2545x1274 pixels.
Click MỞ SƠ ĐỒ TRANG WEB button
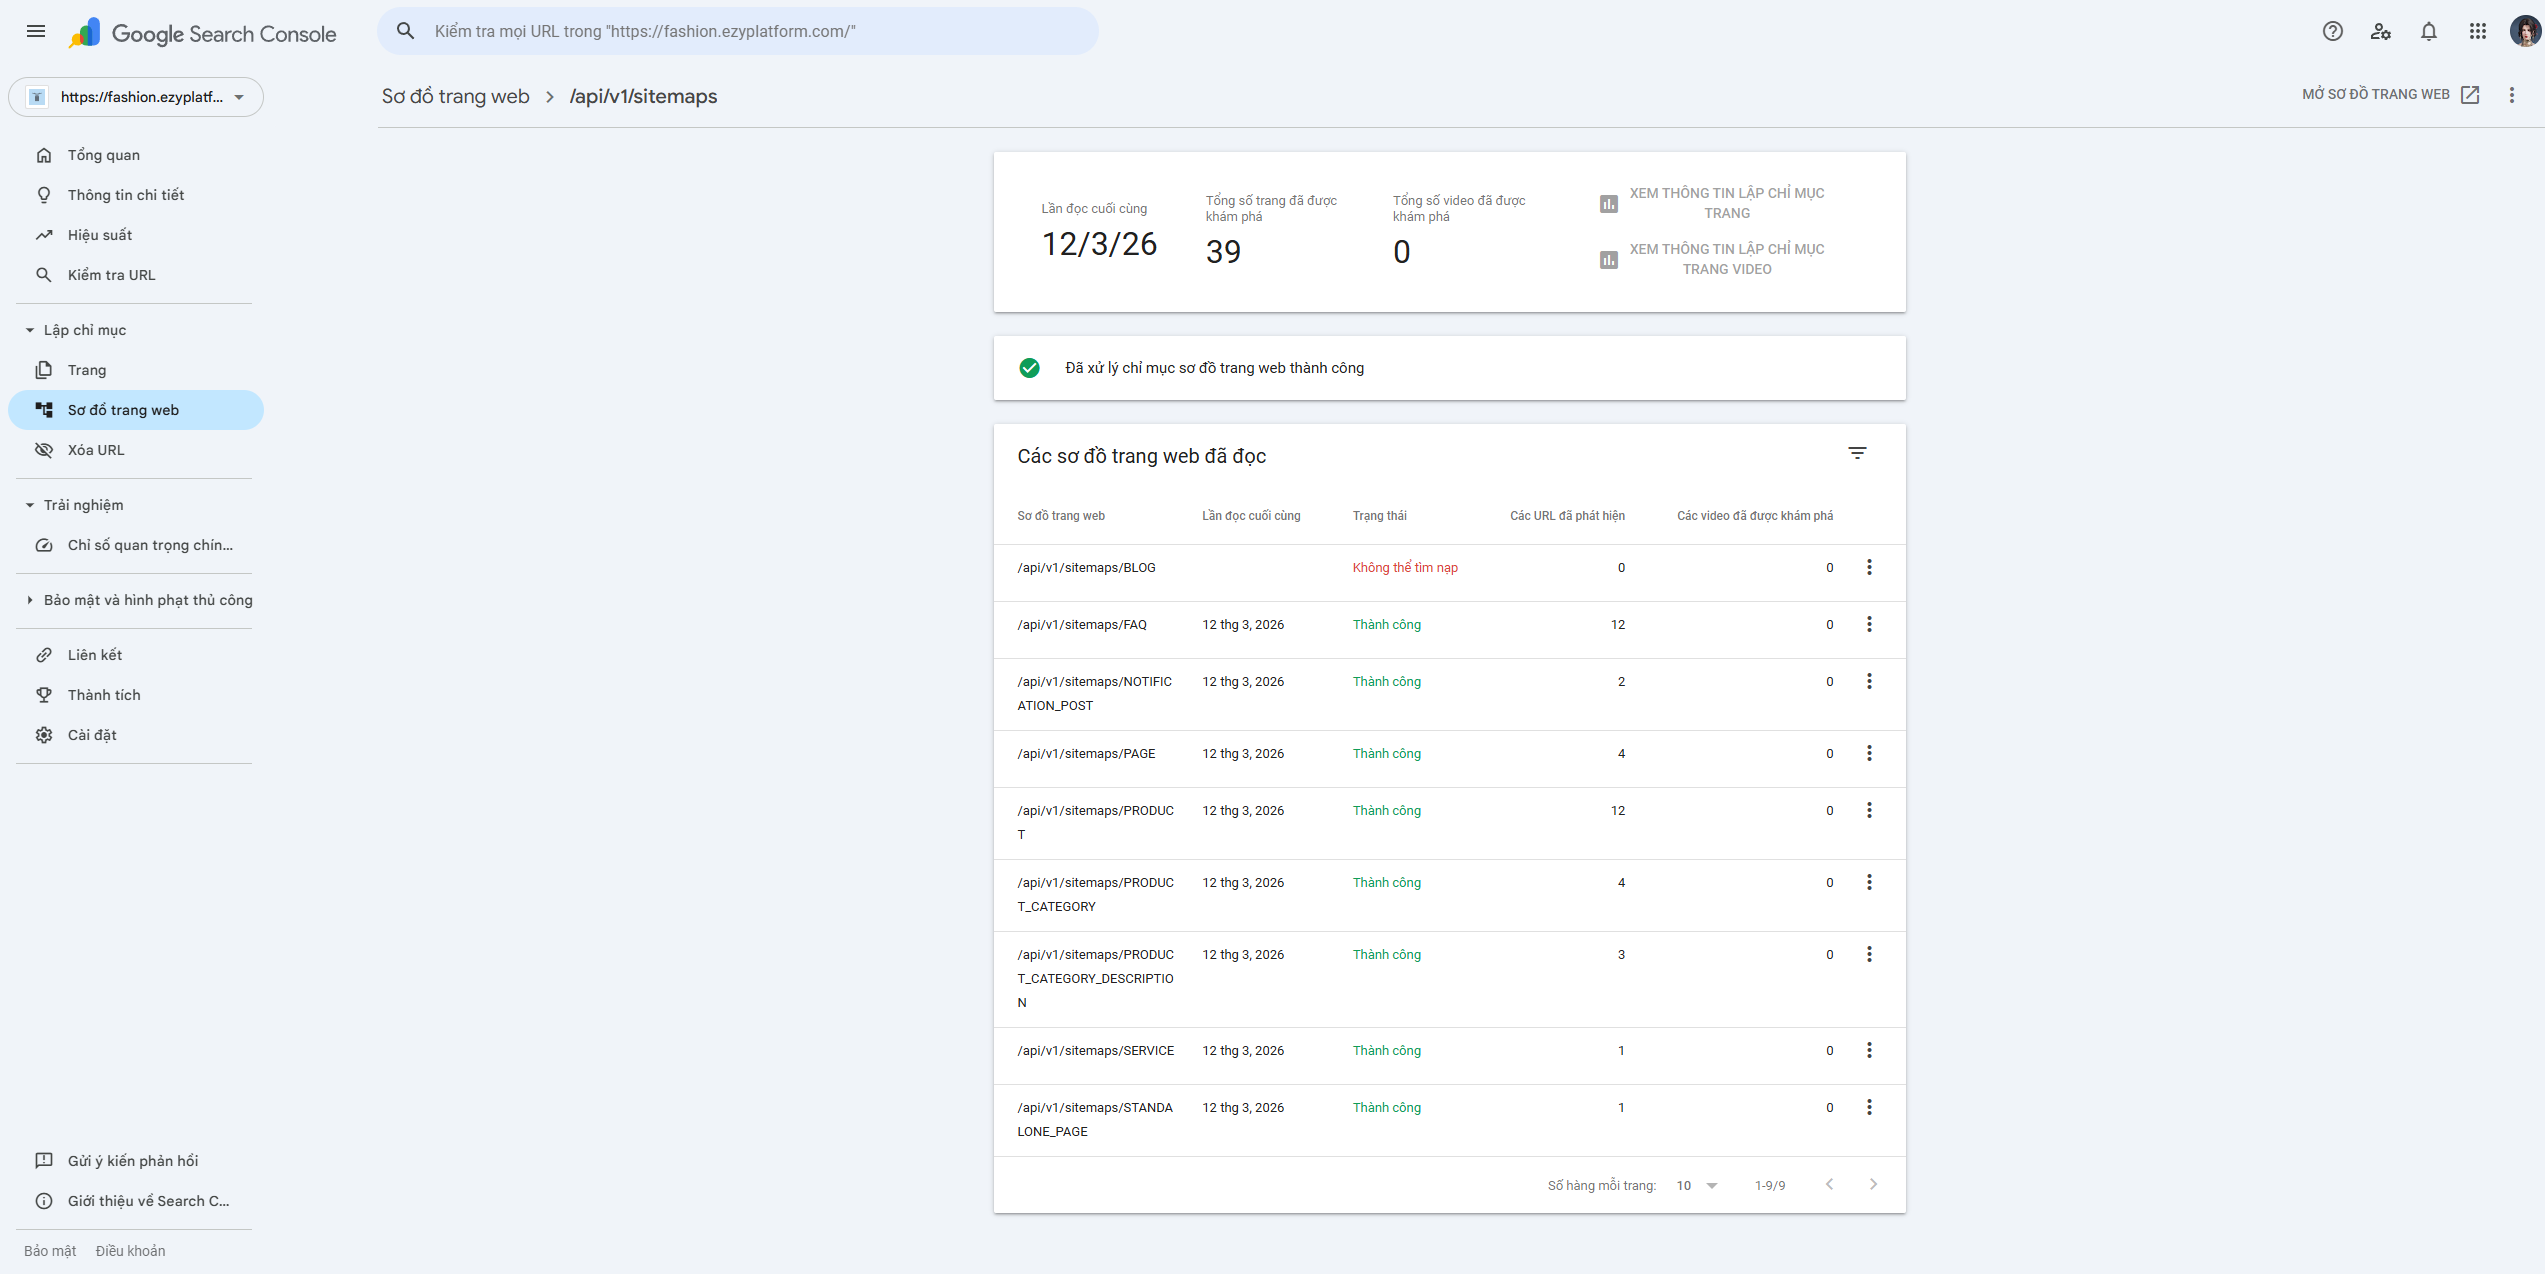(2390, 95)
